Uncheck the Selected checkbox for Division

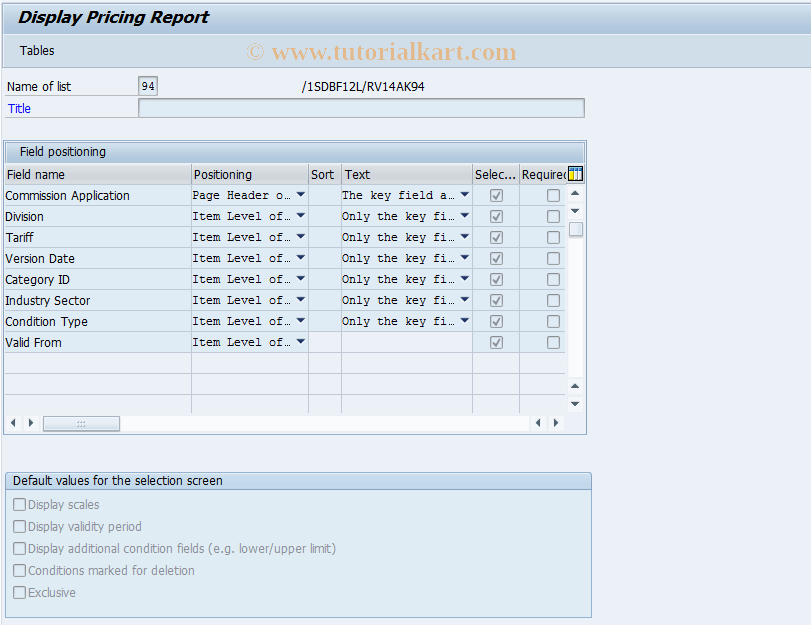(x=496, y=216)
